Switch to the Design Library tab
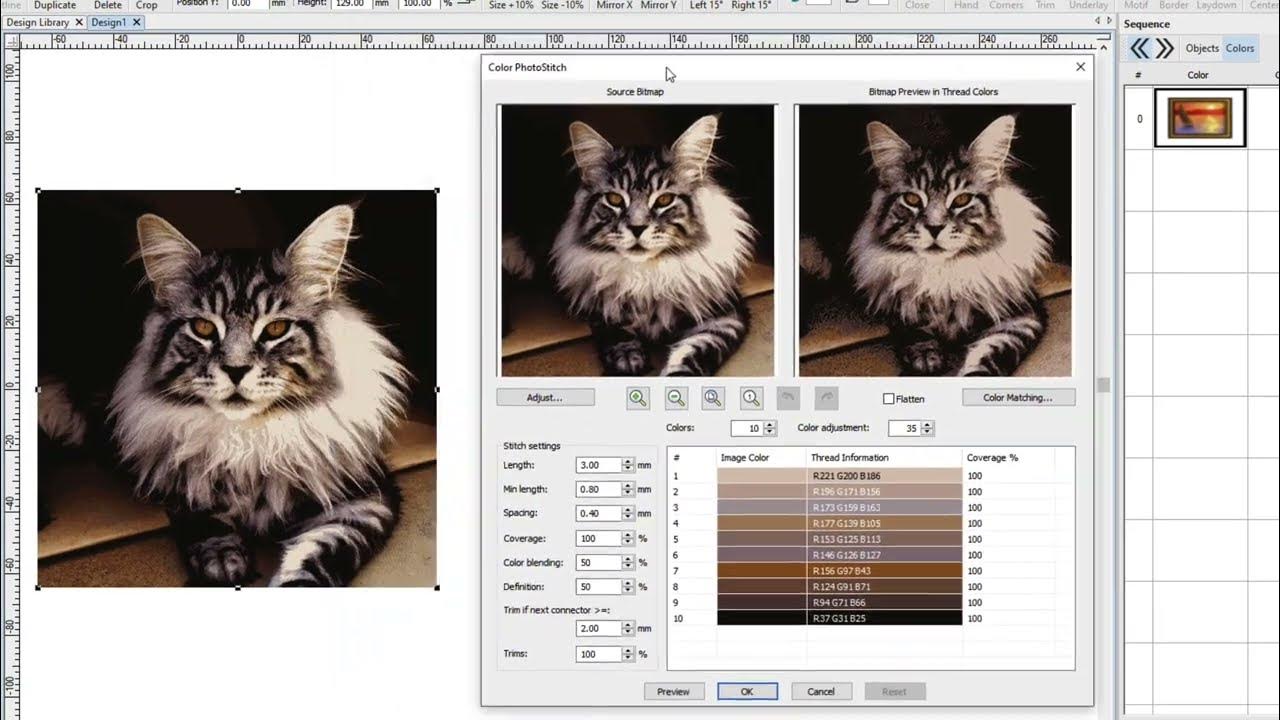The width and height of the screenshot is (1280, 720). [38, 22]
